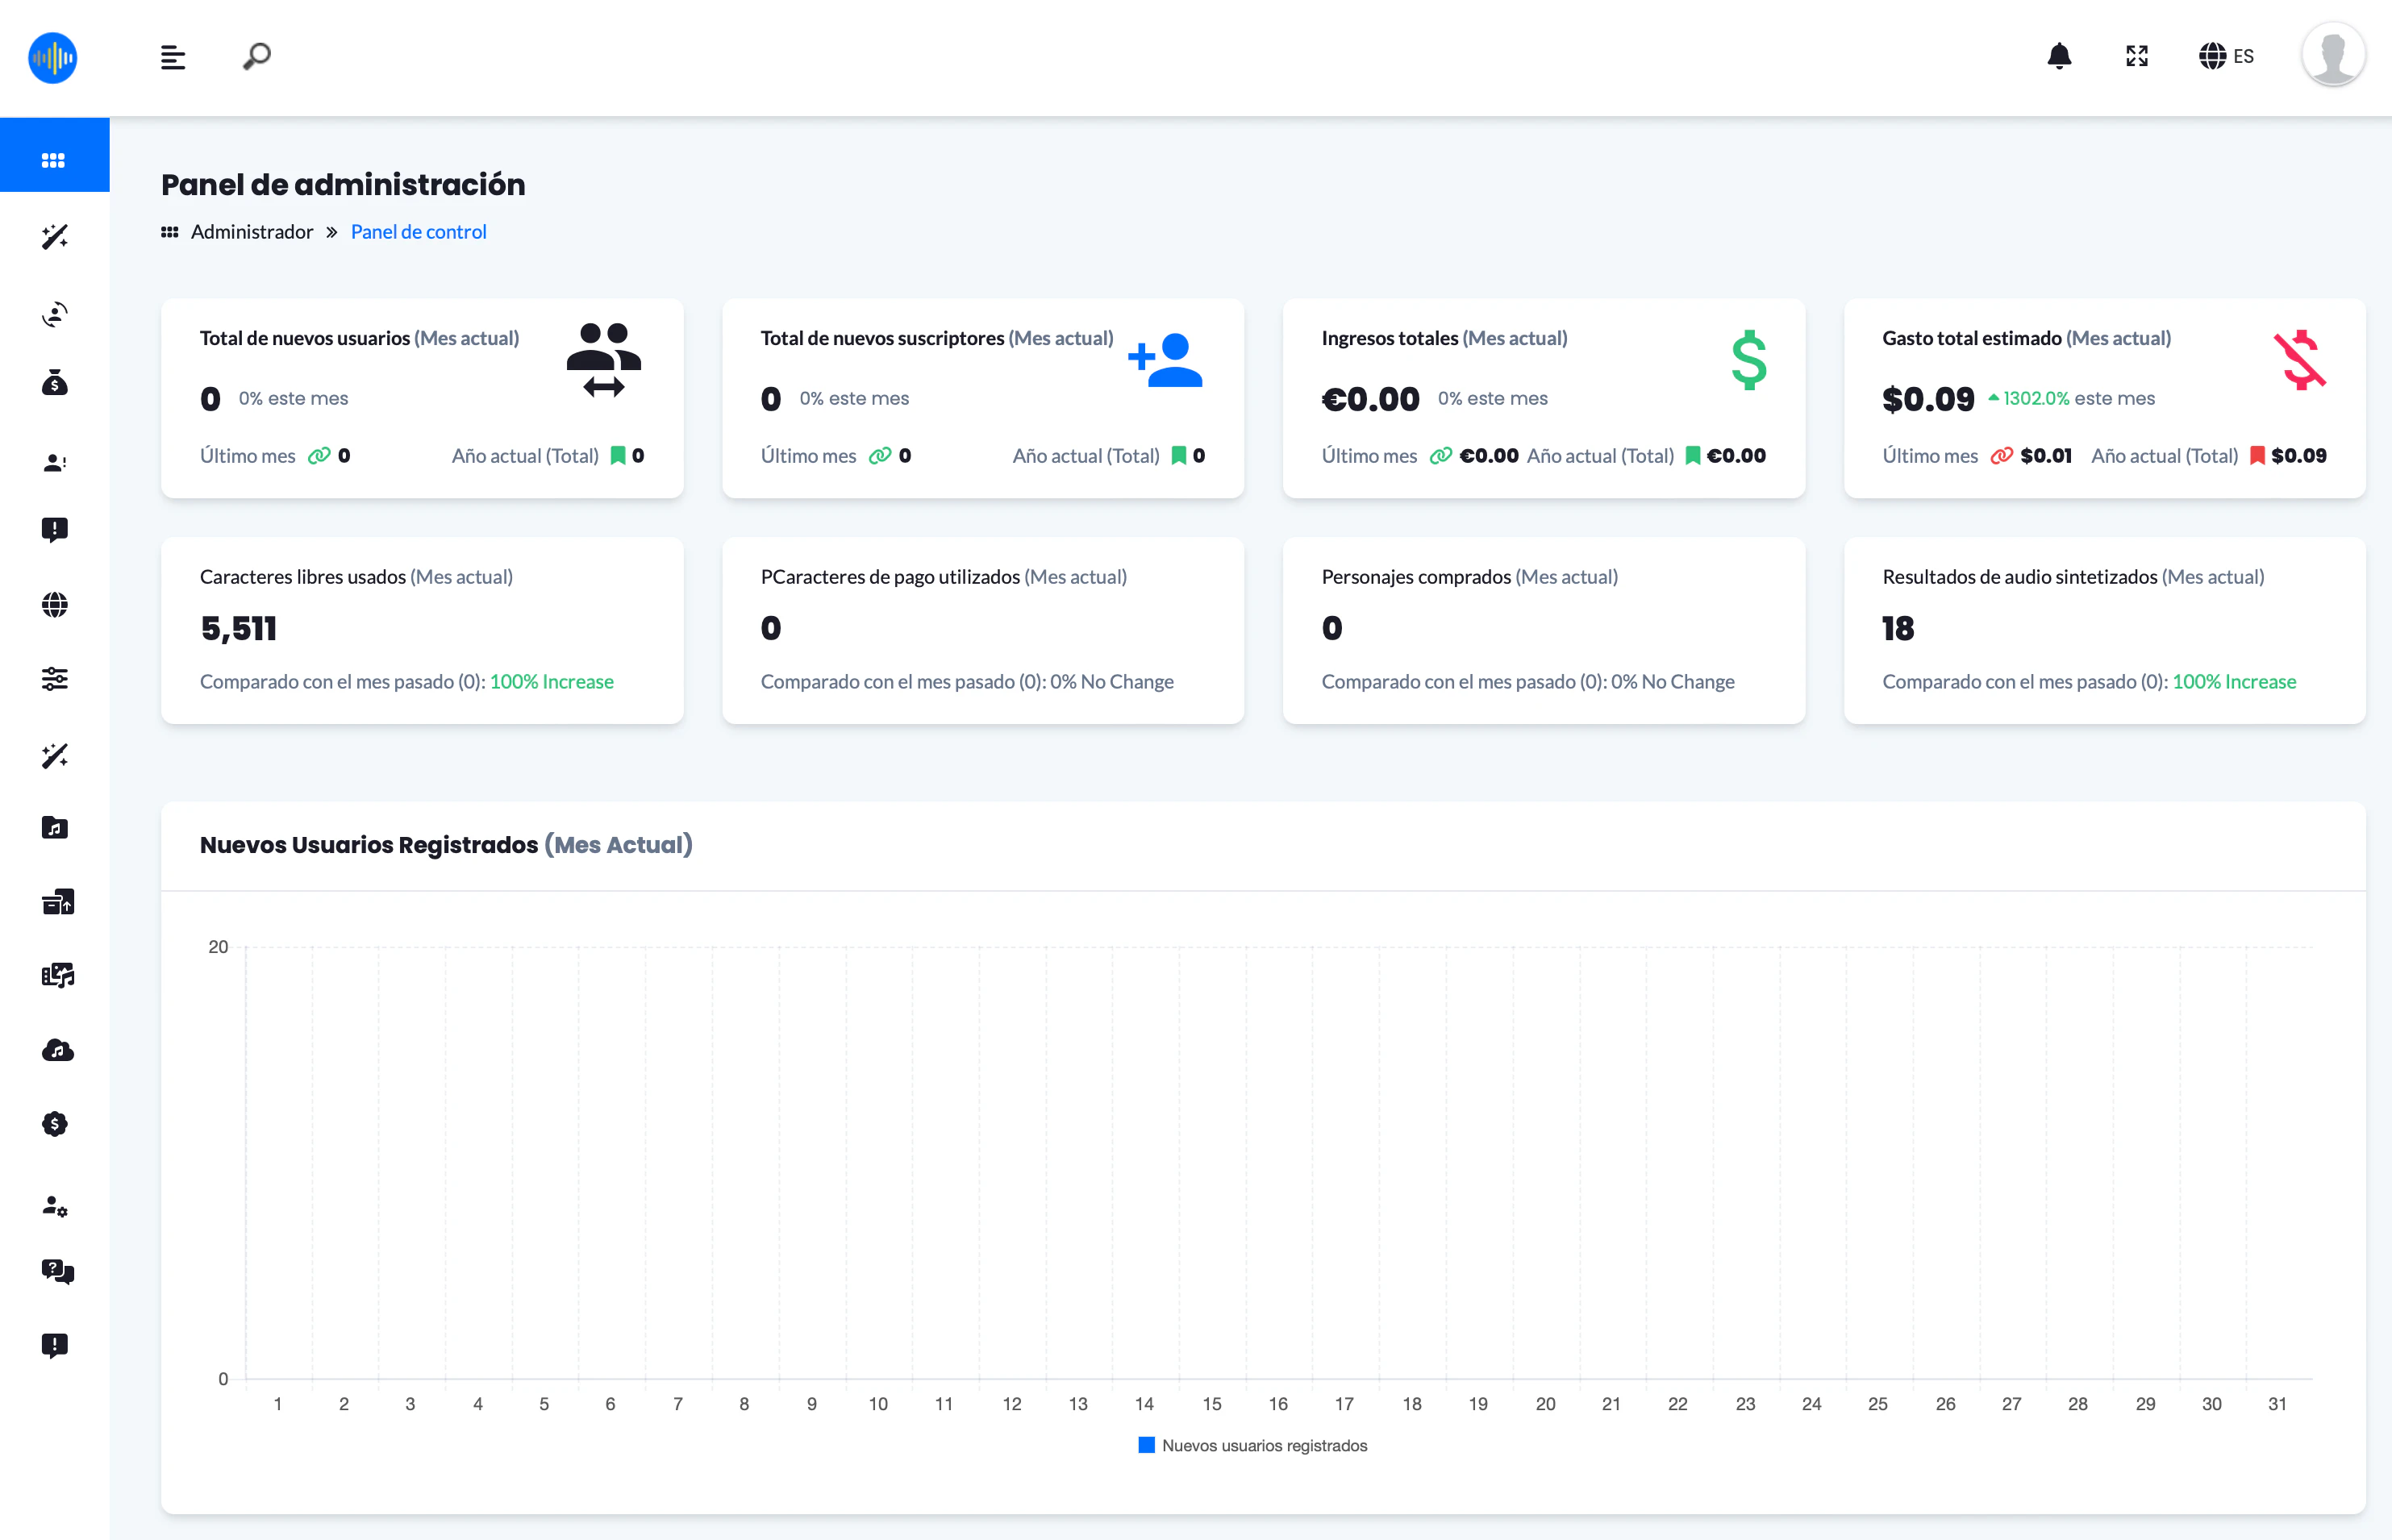Open the question chat bubbles sidebar icon

point(57,1271)
